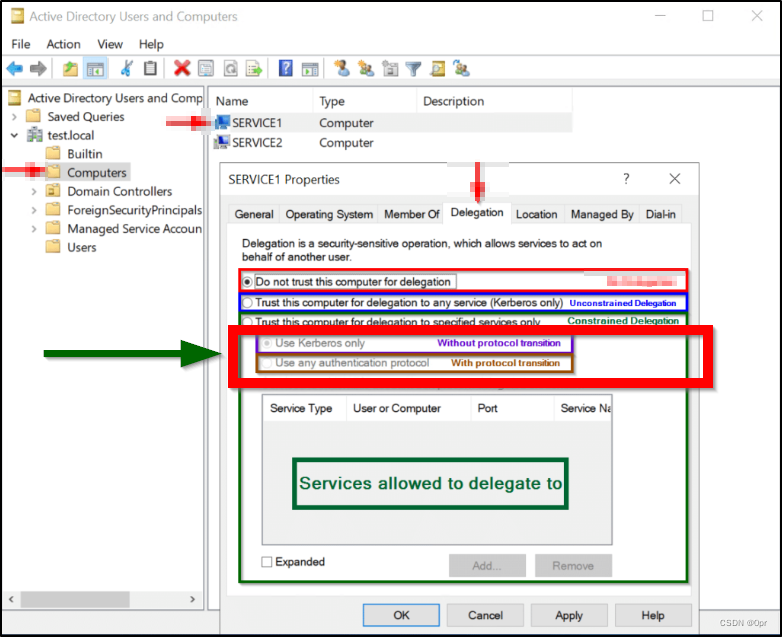The height and width of the screenshot is (637, 782).
Task: Select the Computers tree item
Action: click(87, 173)
